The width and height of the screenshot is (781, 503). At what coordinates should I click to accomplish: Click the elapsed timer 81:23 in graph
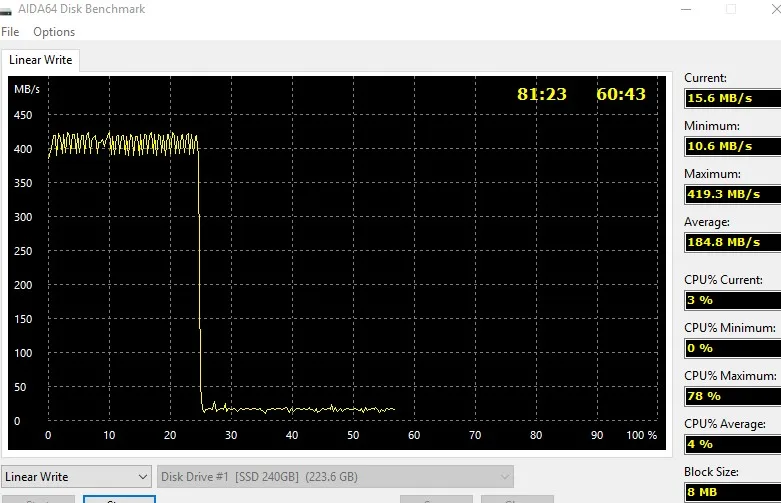point(542,94)
